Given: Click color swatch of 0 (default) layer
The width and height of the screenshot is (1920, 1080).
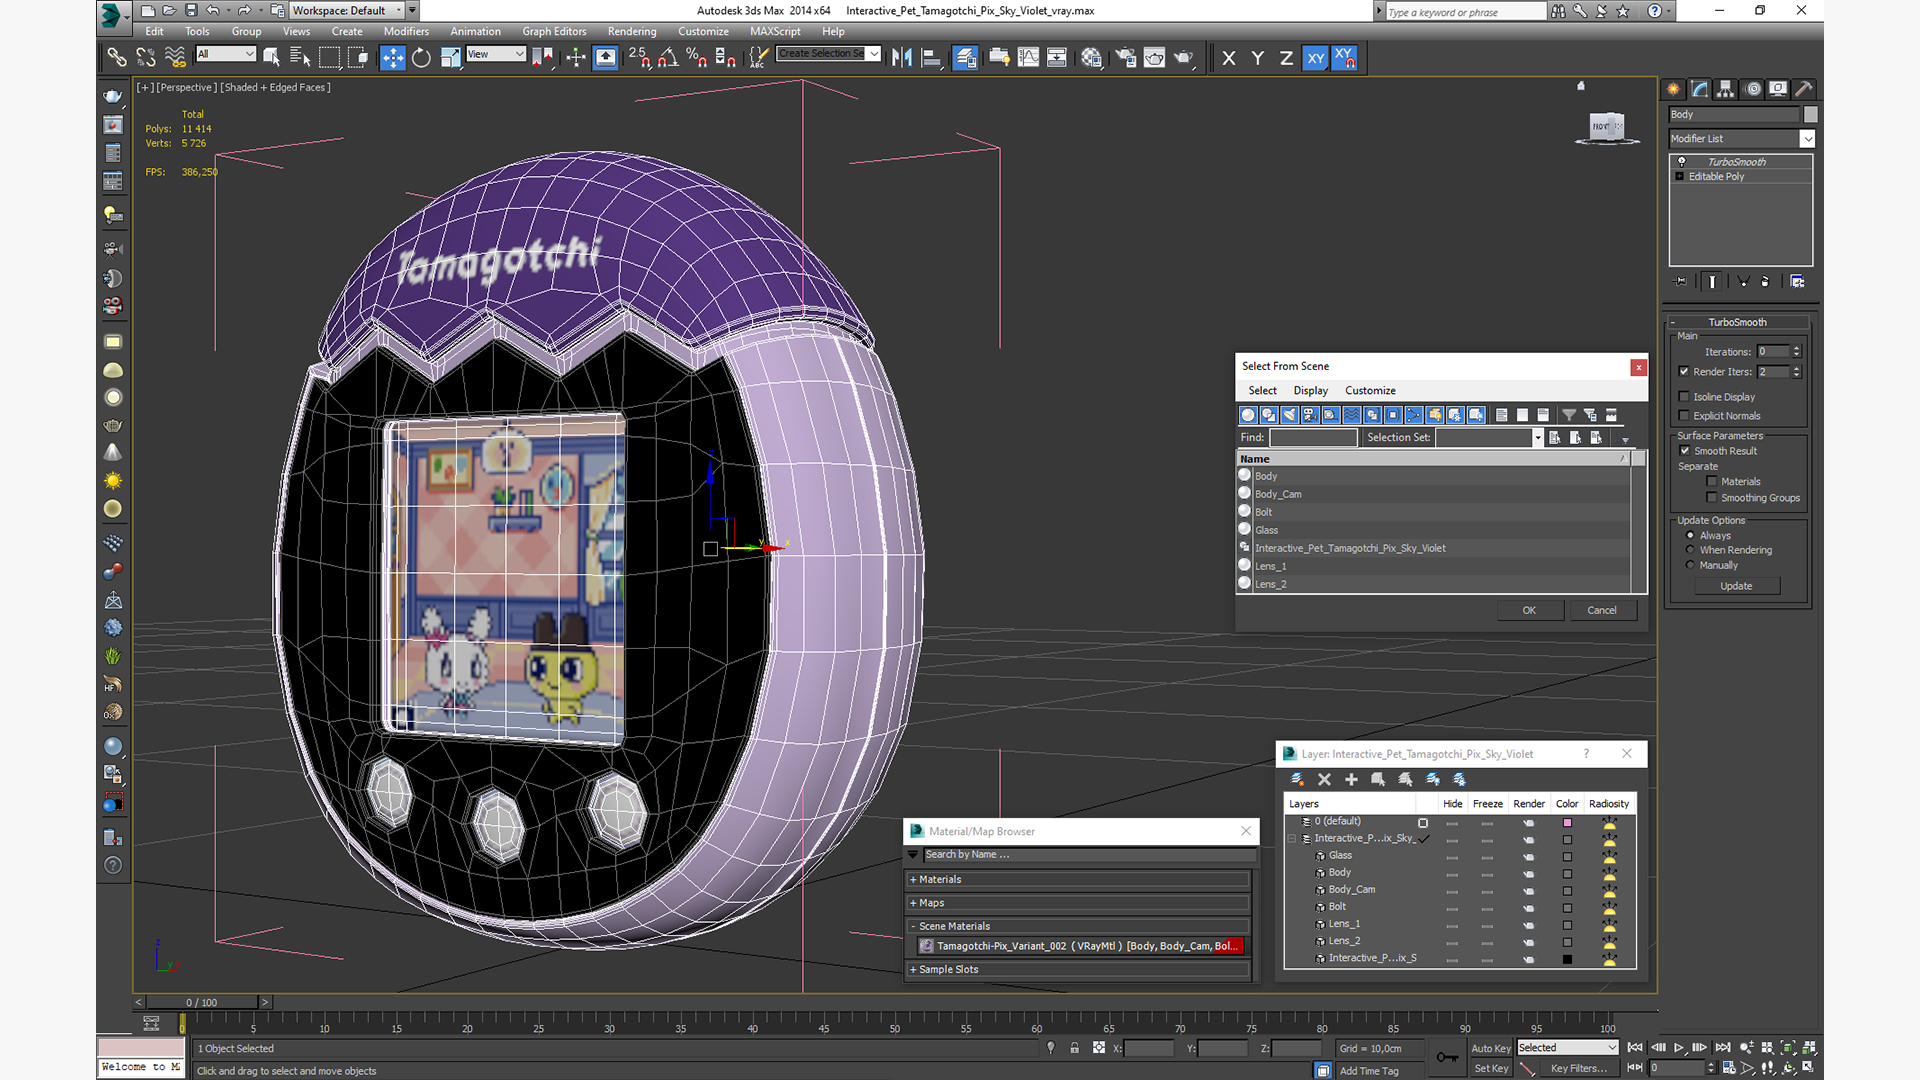Looking at the screenshot, I should tap(1567, 823).
